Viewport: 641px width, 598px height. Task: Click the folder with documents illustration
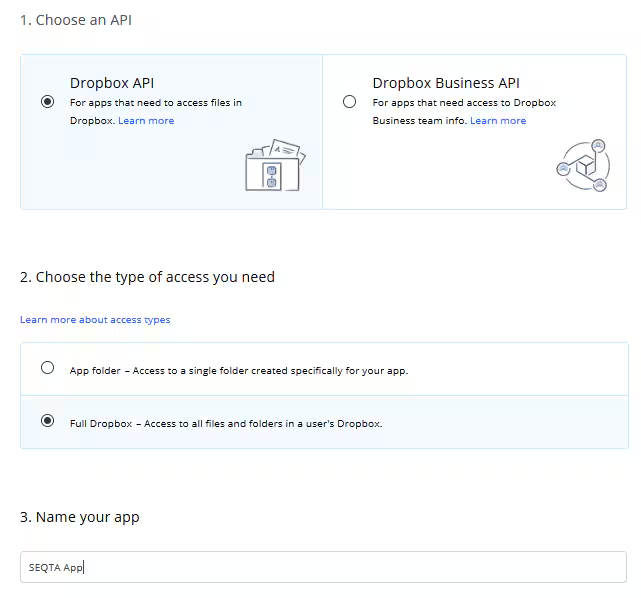coord(275,165)
